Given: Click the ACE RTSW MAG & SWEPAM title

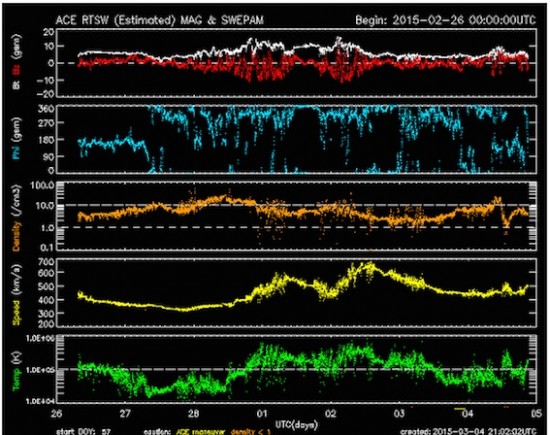Looking at the screenshot, I should coord(160,20).
